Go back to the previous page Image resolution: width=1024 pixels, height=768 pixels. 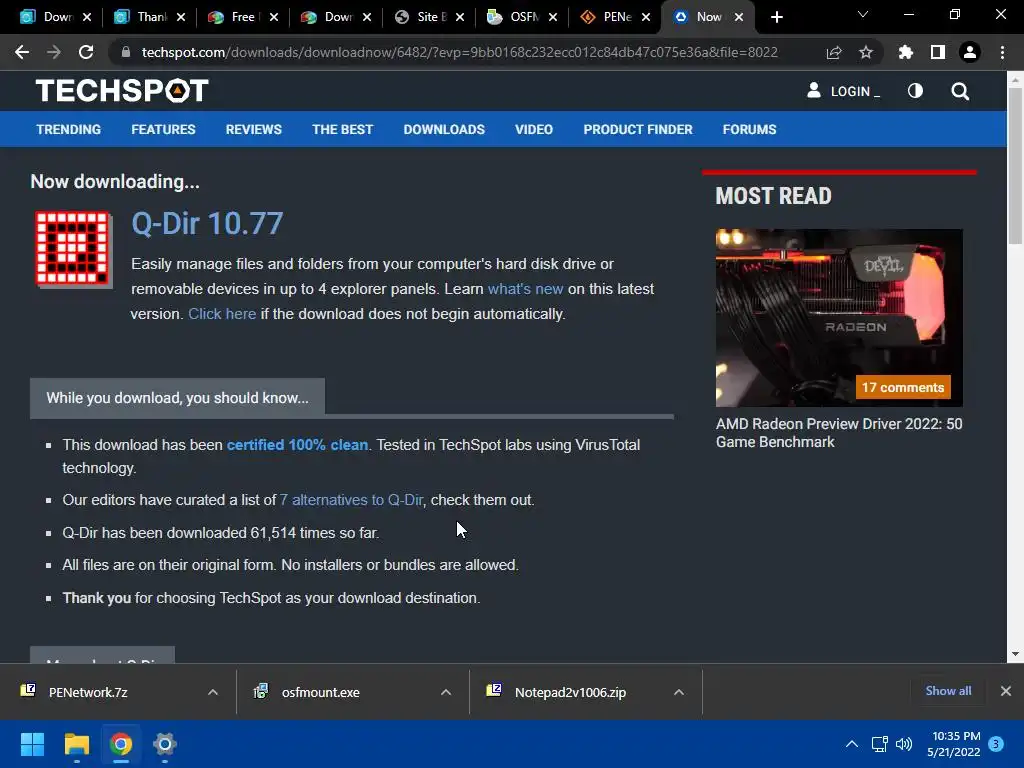[22, 52]
